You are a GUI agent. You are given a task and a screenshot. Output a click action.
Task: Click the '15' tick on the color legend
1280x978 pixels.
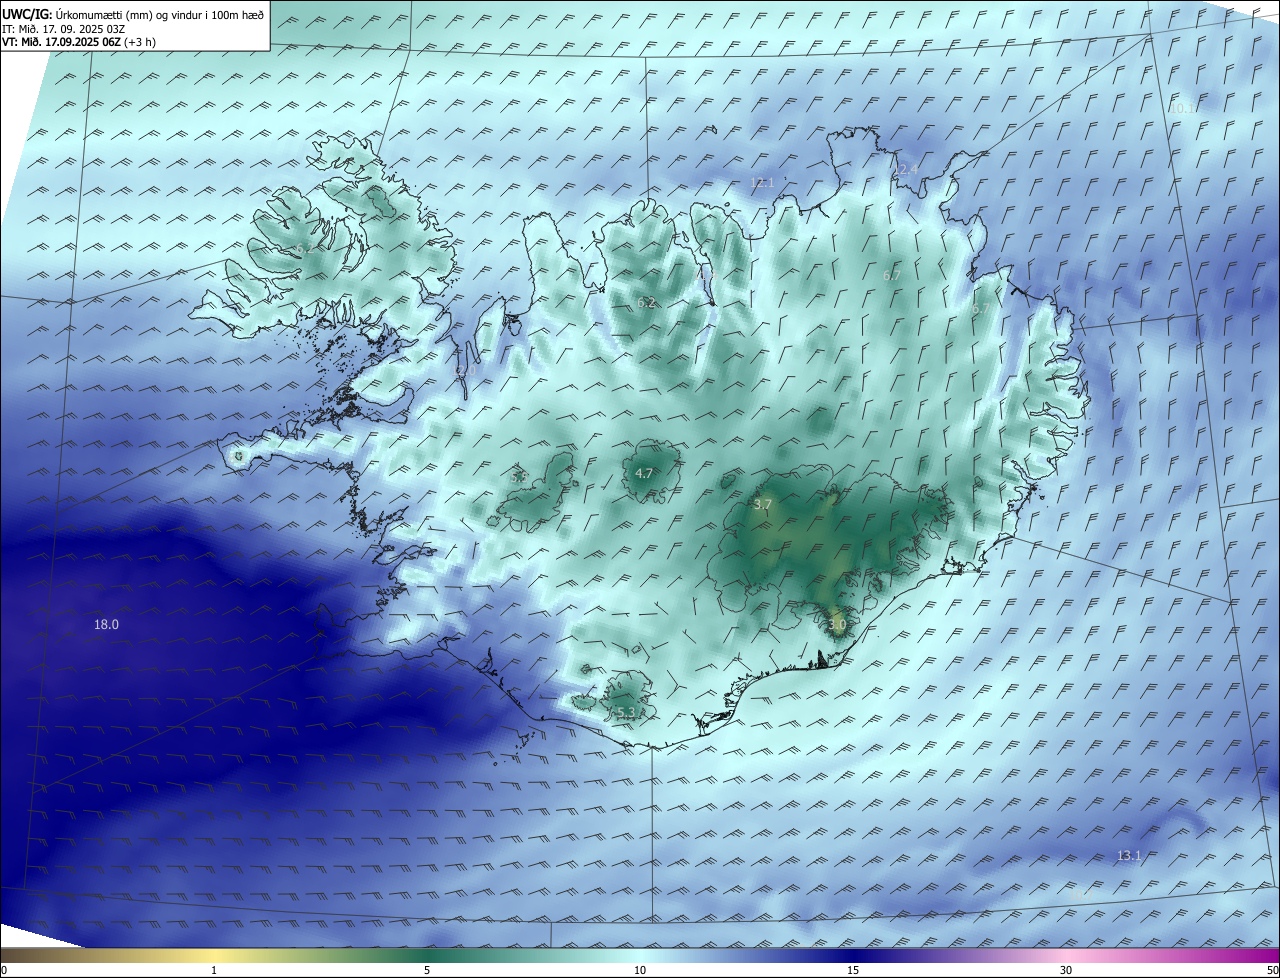click(853, 970)
